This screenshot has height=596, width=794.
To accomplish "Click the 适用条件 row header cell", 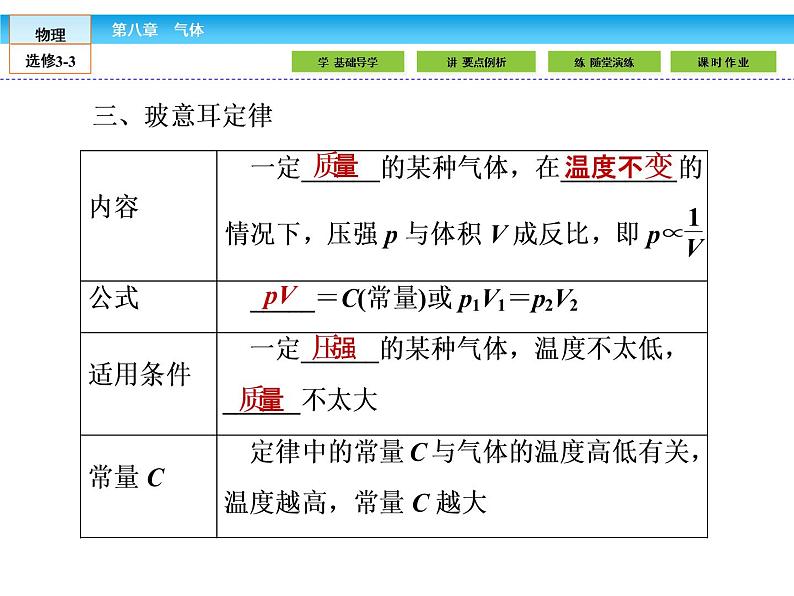I will [x=148, y=383].
